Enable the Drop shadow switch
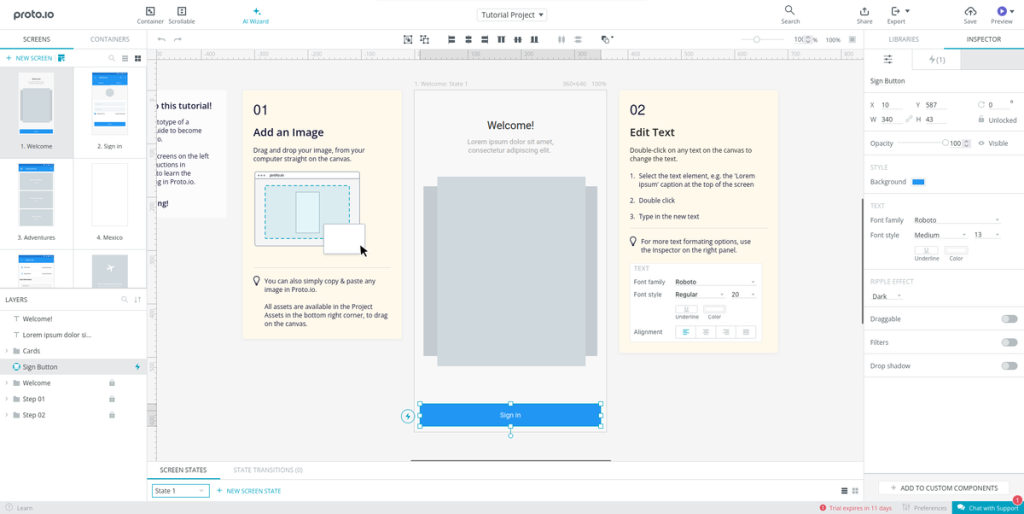Viewport: 1024px width, 514px height. tap(1009, 366)
